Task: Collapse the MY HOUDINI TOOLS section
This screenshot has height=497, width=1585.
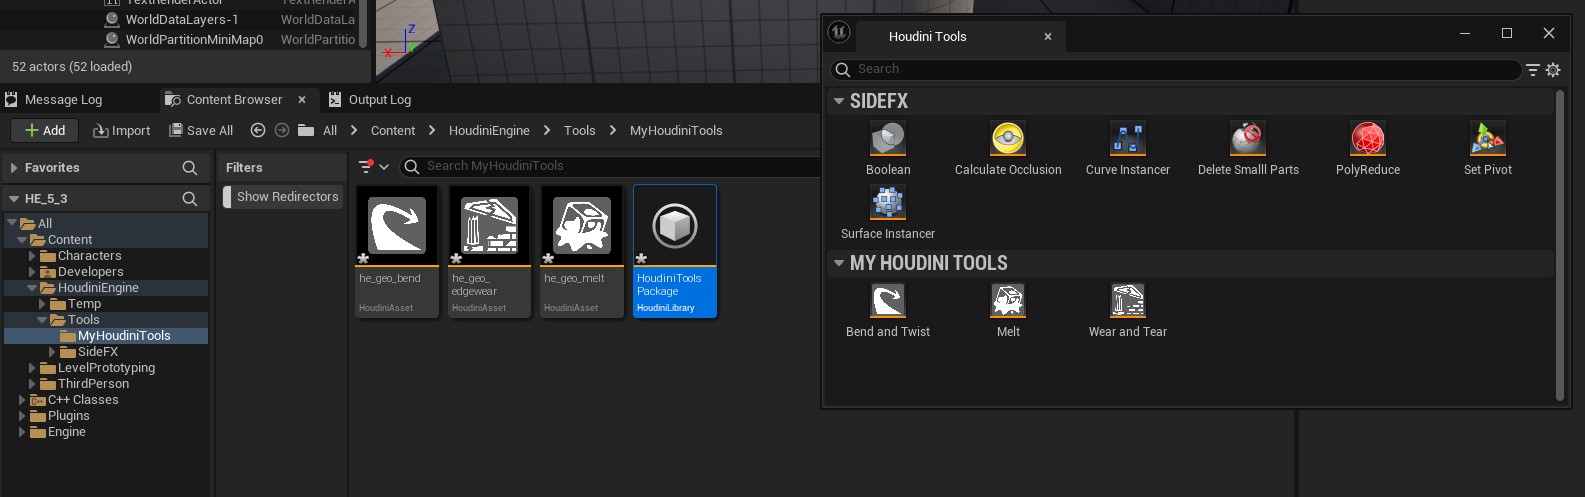Action: (839, 263)
